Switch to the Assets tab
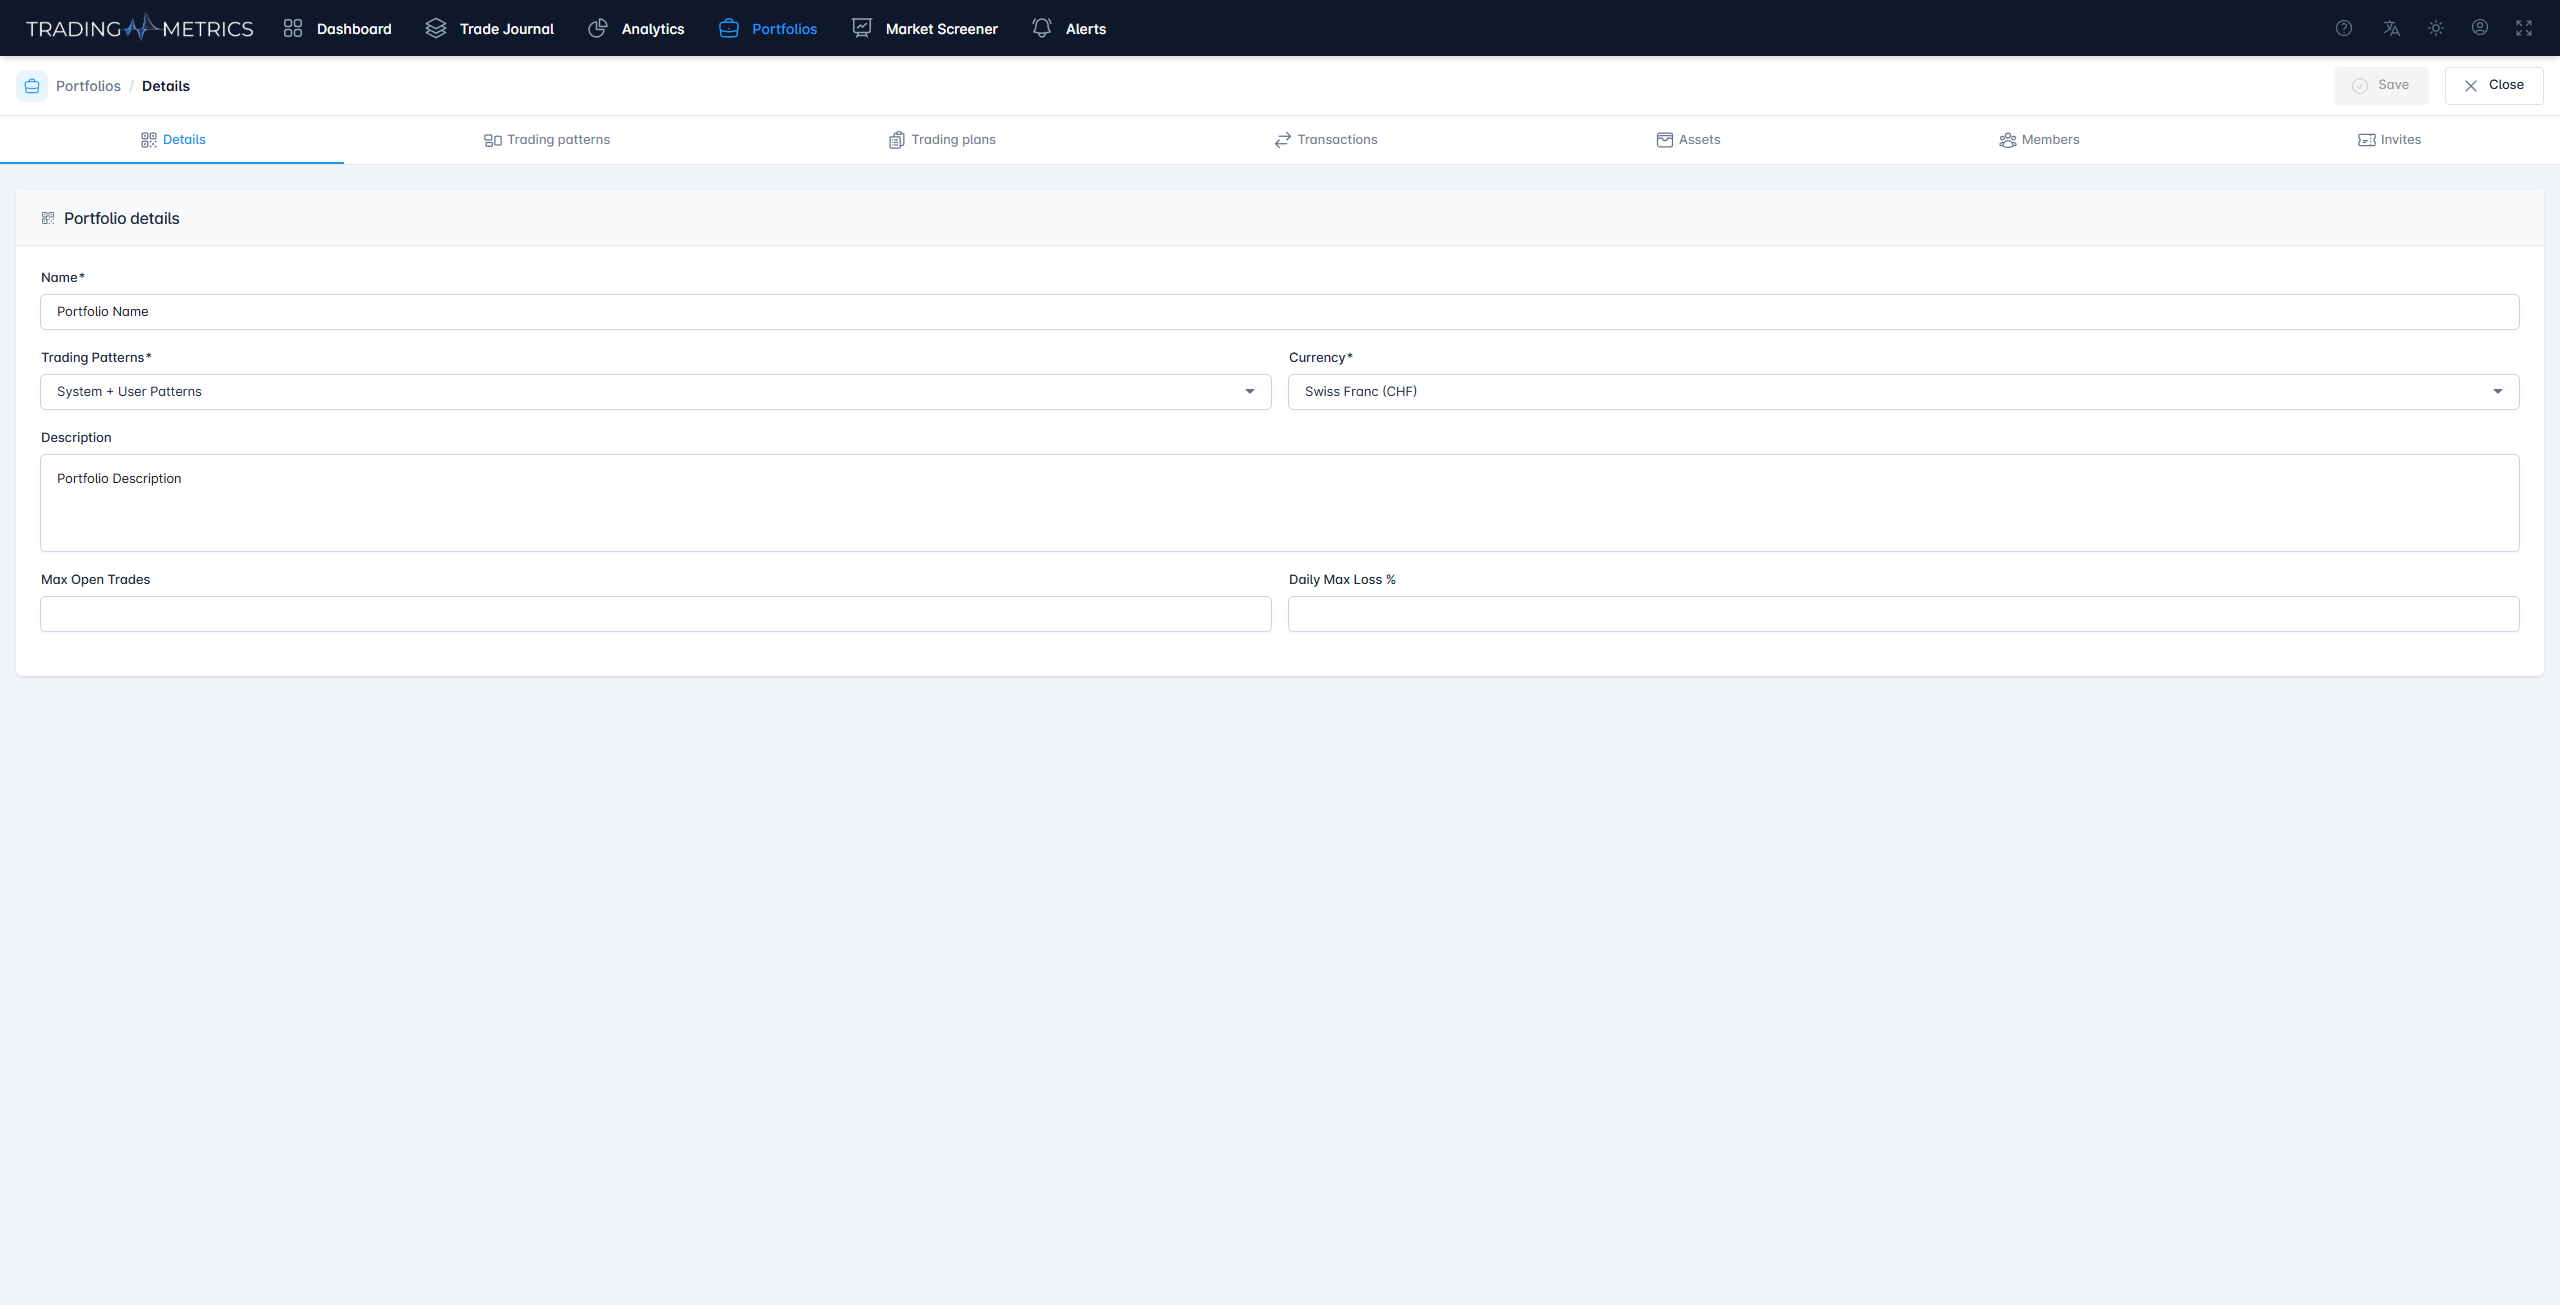2560x1305 pixels. (1688, 140)
